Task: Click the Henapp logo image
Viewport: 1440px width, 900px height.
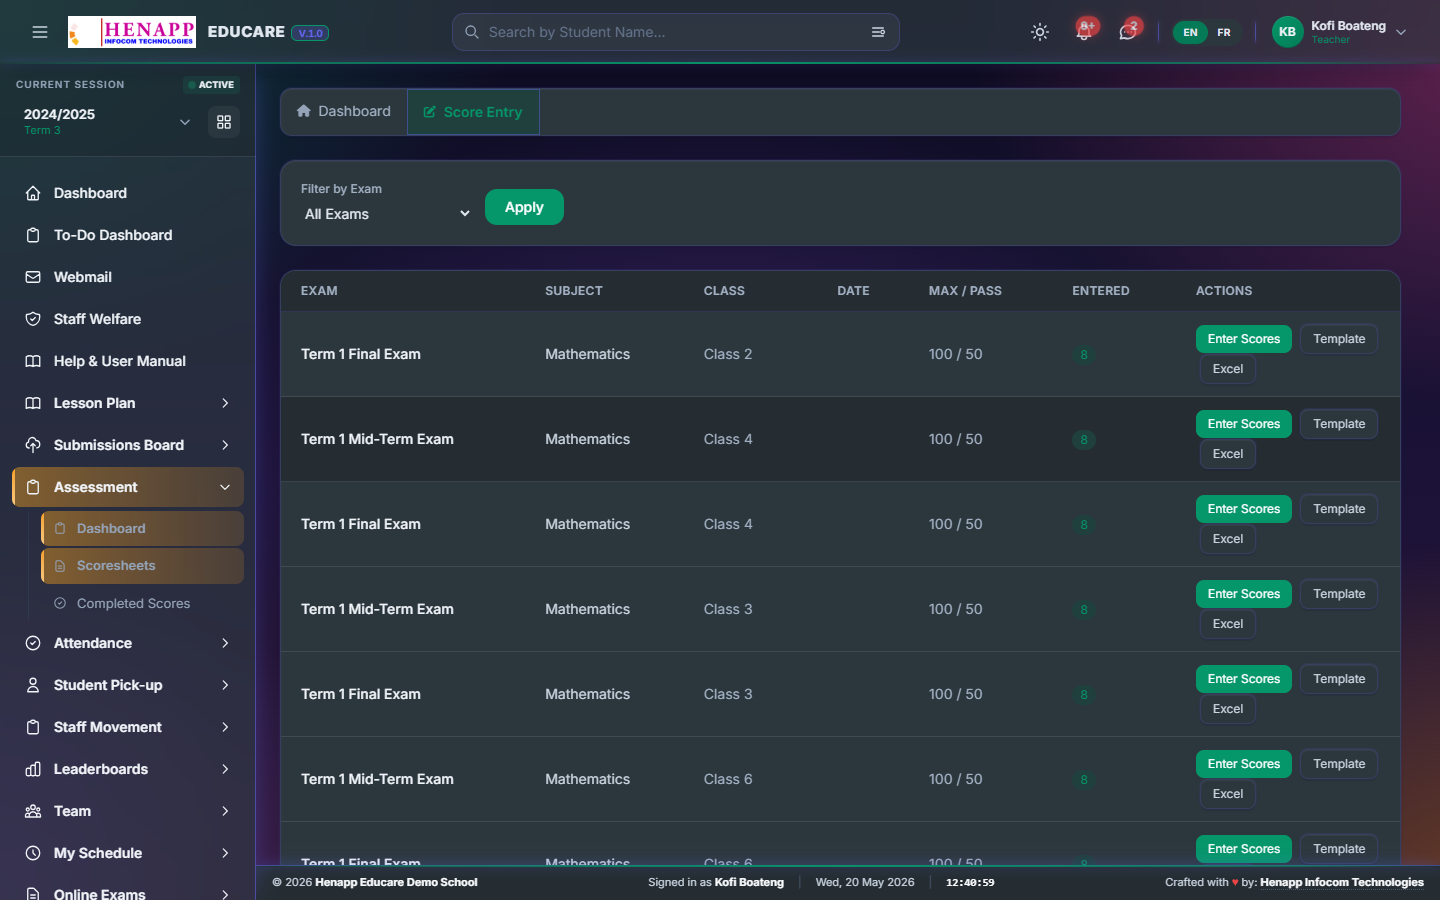Action: pyautogui.click(x=132, y=32)
